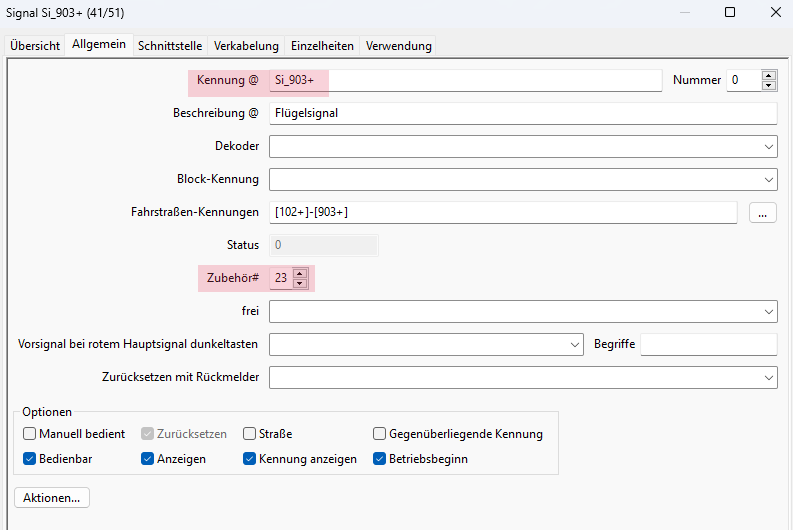Click into the Begriffe input field
This screenshot has height=530, width=793.
coord(708,345)
